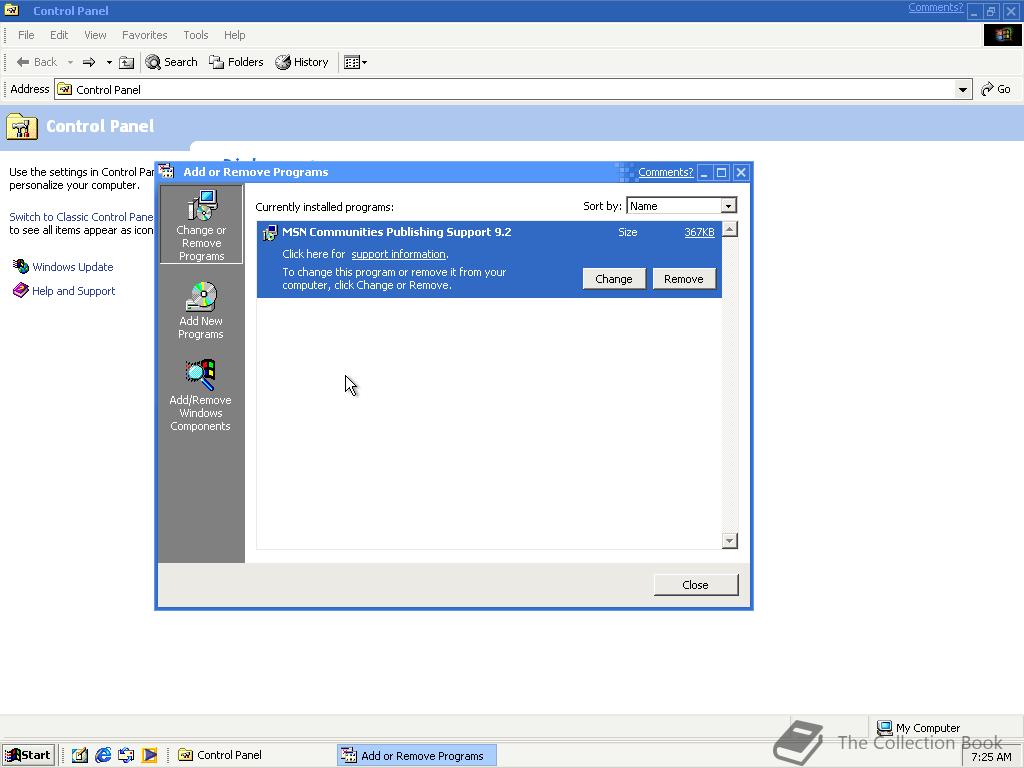Open the Tools menu
The width and height of the screenshot is (1024, 768).
point(195,35)
